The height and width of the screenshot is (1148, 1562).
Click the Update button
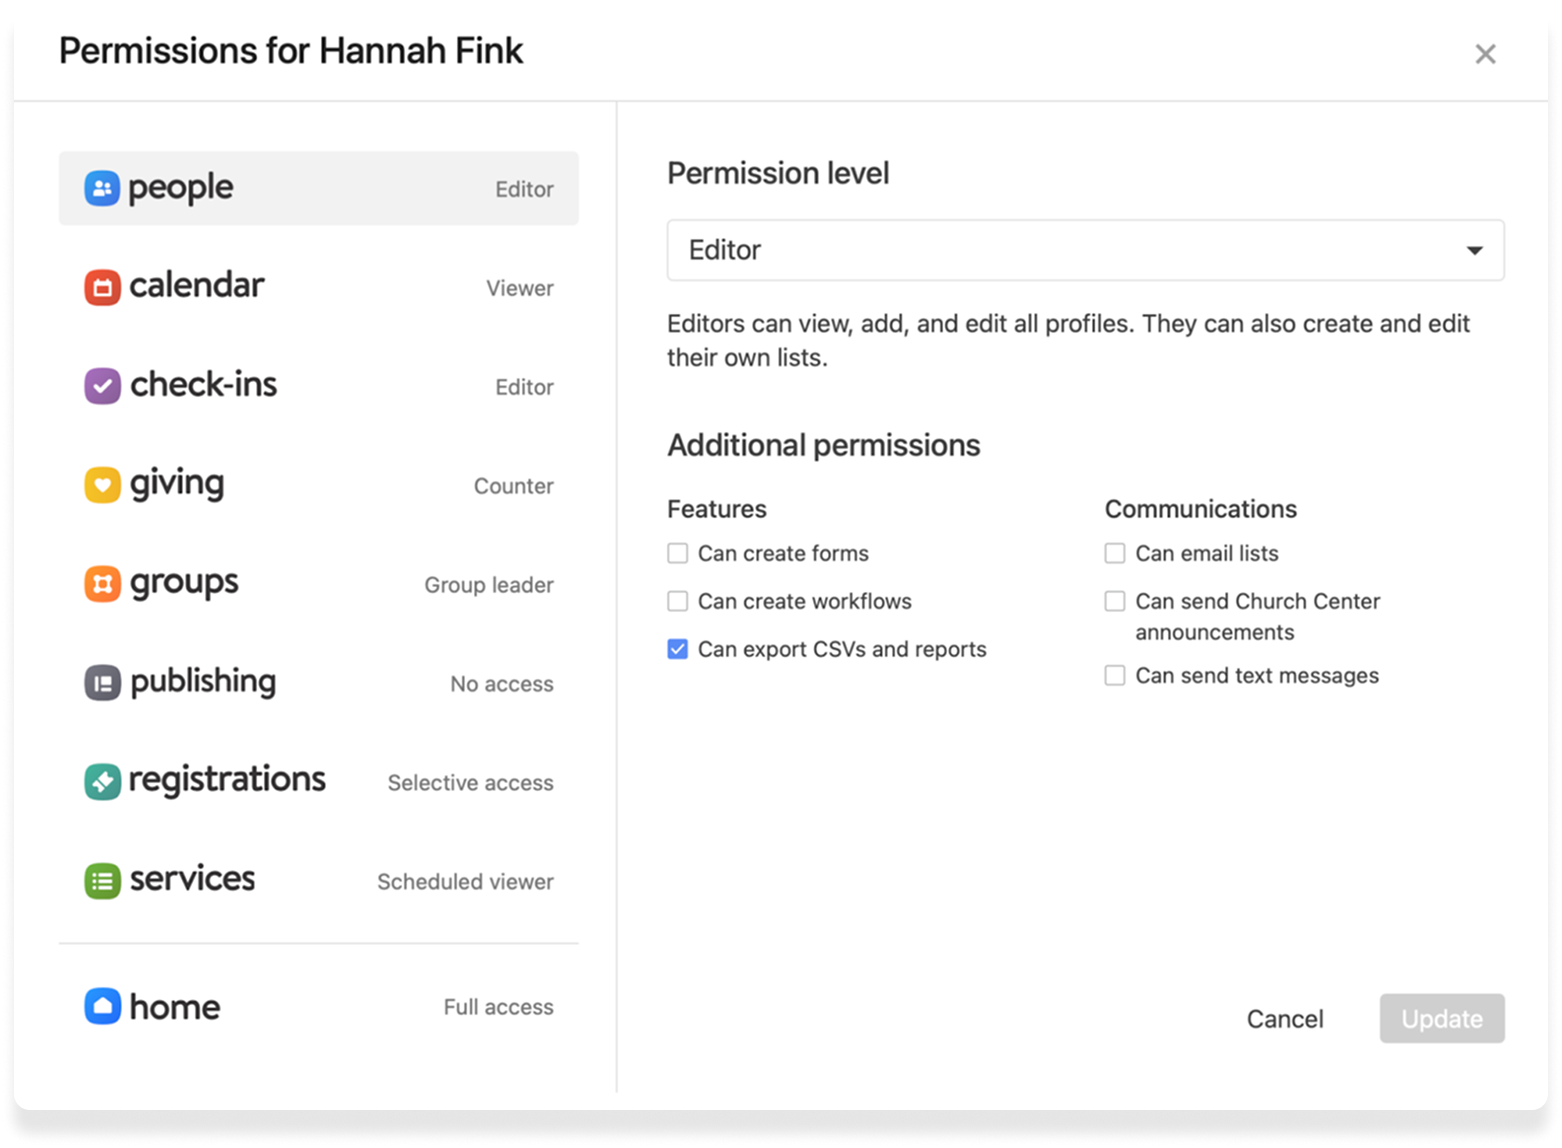(x=1441, y=1019)
